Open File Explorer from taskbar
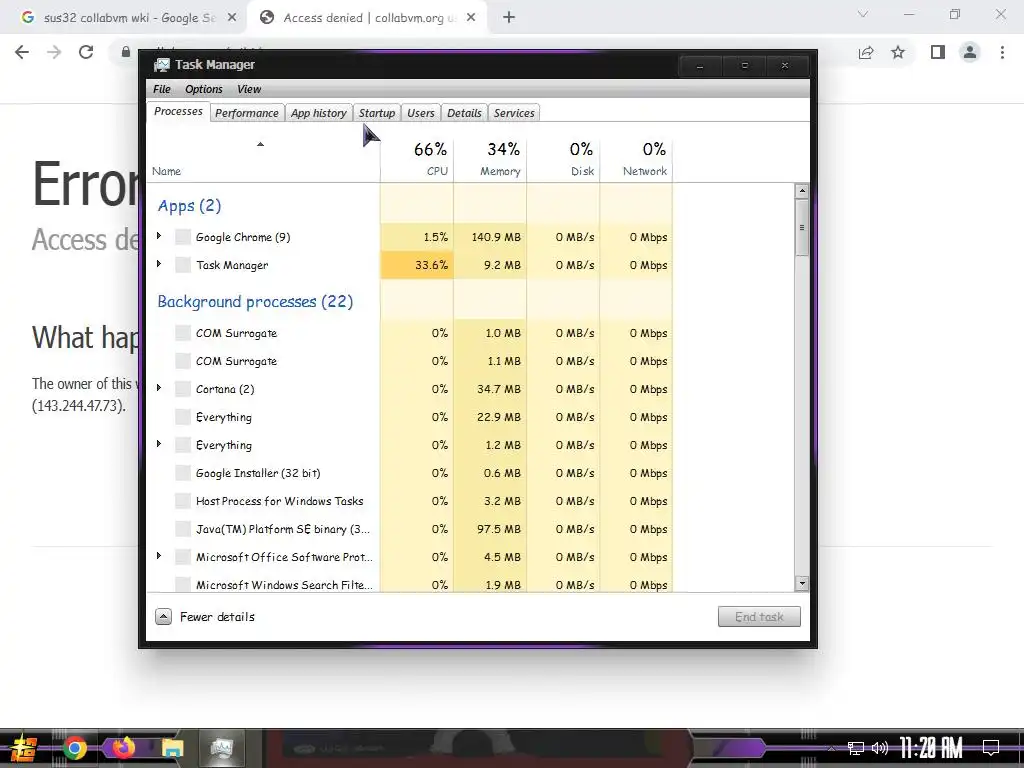 click(x=172, y=748)
